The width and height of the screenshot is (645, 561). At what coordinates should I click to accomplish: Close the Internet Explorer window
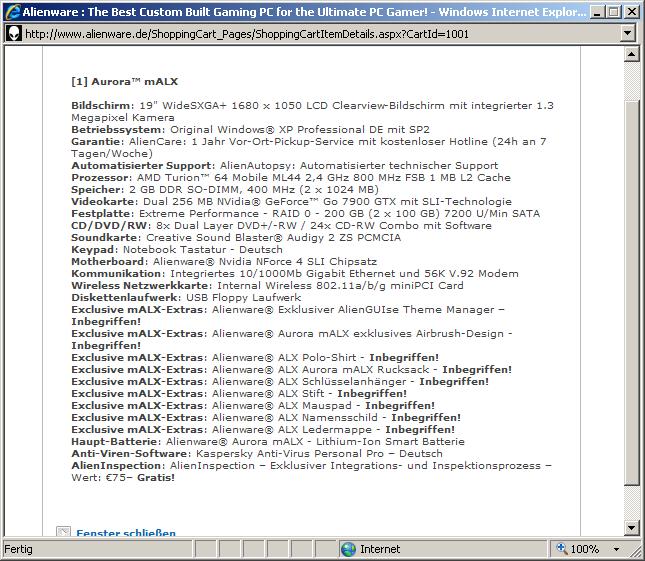[x=632, y=12]
